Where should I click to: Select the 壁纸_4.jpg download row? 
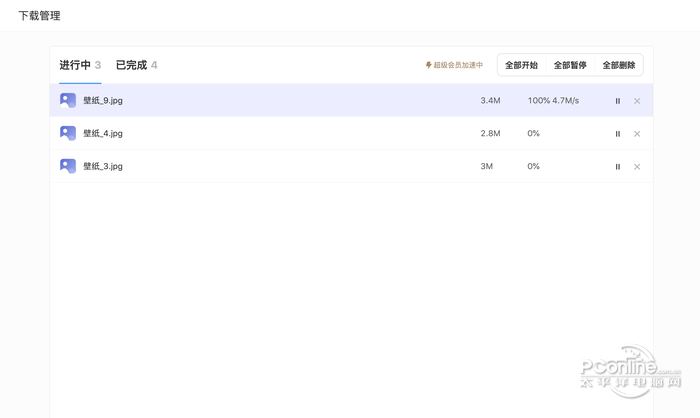(x=300, y=133)
